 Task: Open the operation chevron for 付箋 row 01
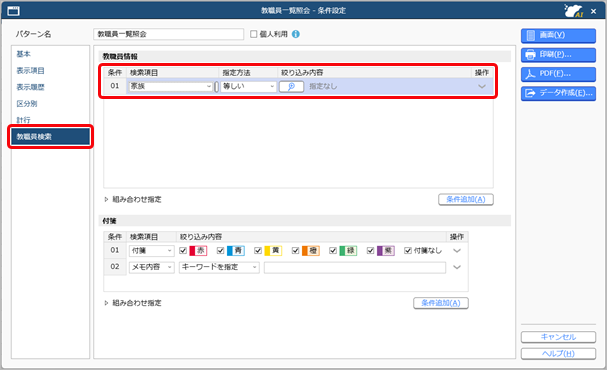(x=457, y=251)
